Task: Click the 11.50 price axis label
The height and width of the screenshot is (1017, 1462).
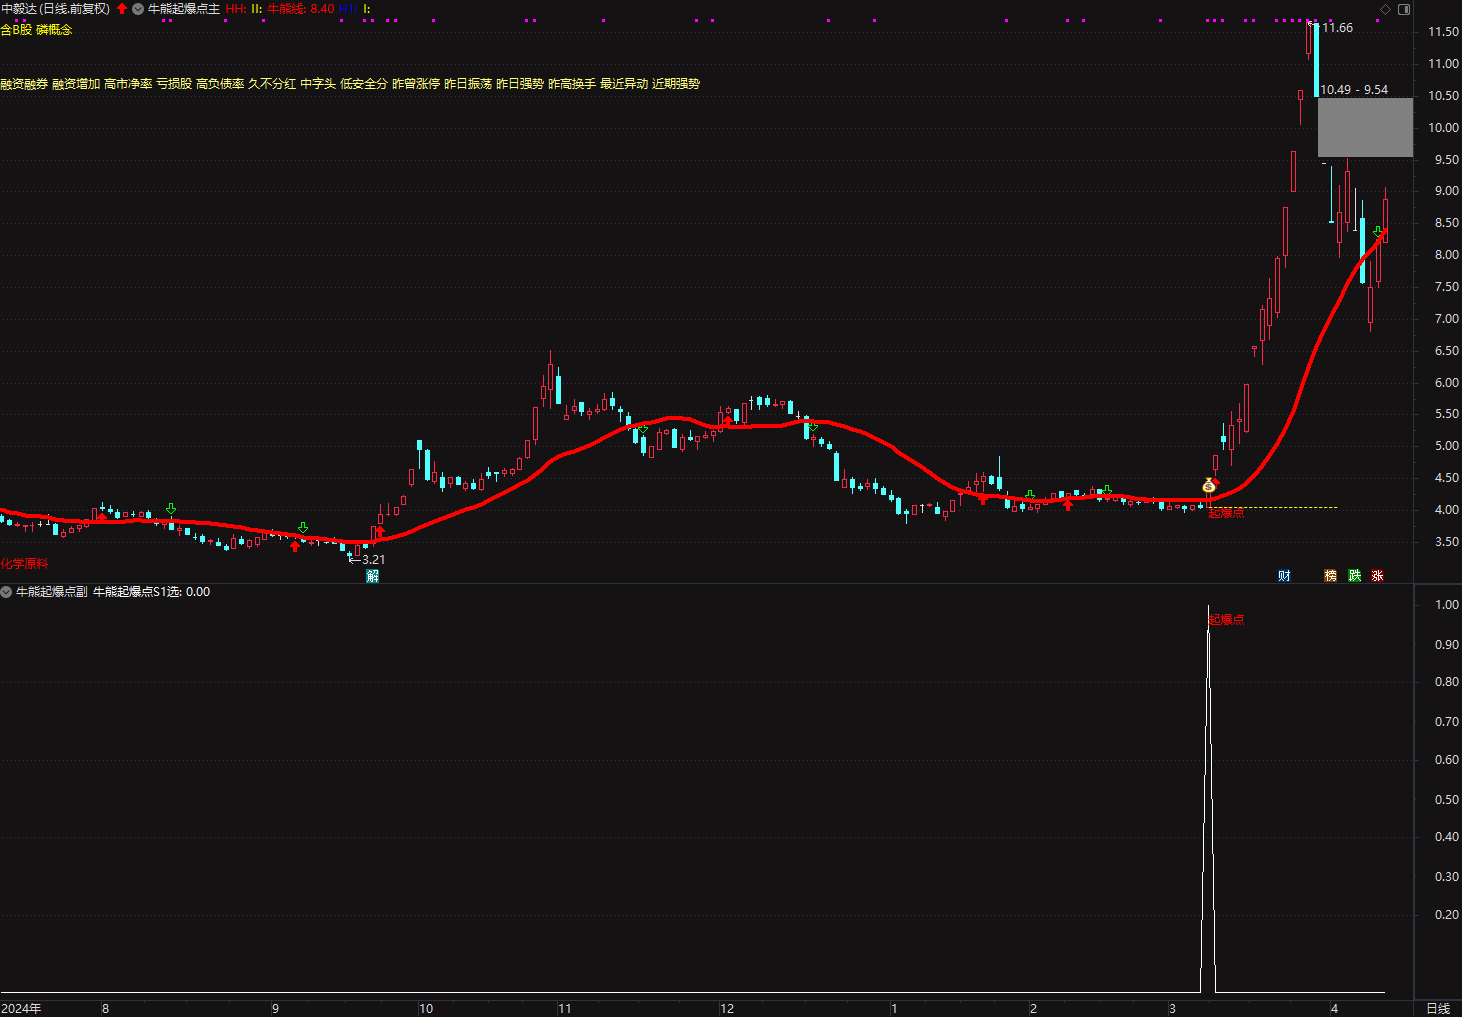Action: [x=1443, y=32]
